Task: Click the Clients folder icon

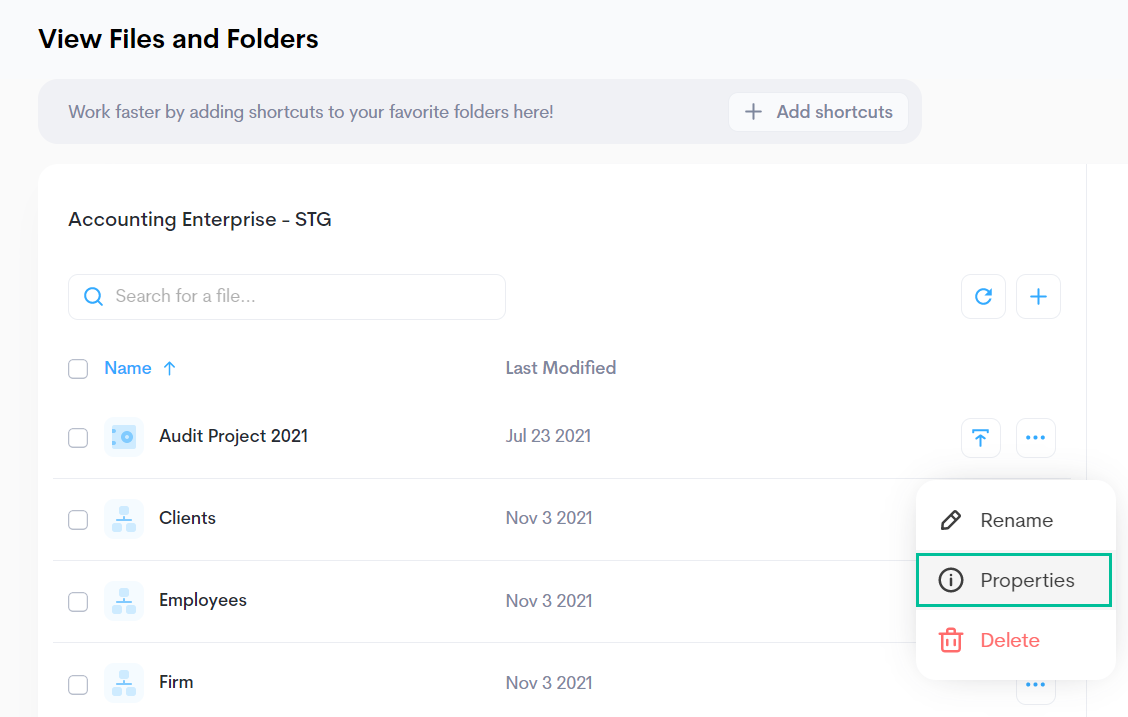Action: [x=124, y=519]
